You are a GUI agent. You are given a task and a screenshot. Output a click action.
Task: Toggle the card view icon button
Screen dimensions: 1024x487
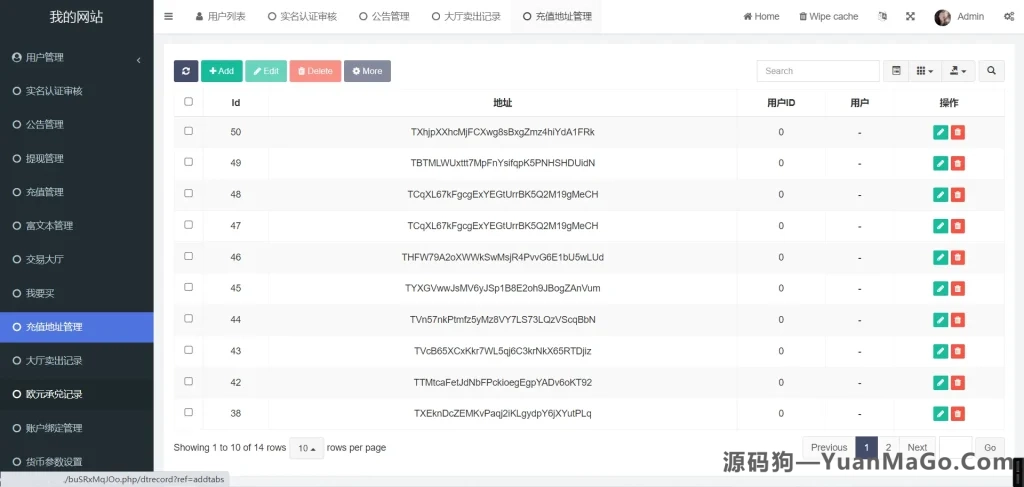click(896, 71)
